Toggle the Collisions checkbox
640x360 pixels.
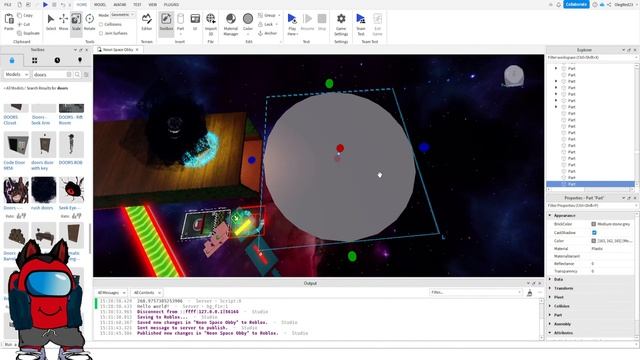tap(101, 24)
